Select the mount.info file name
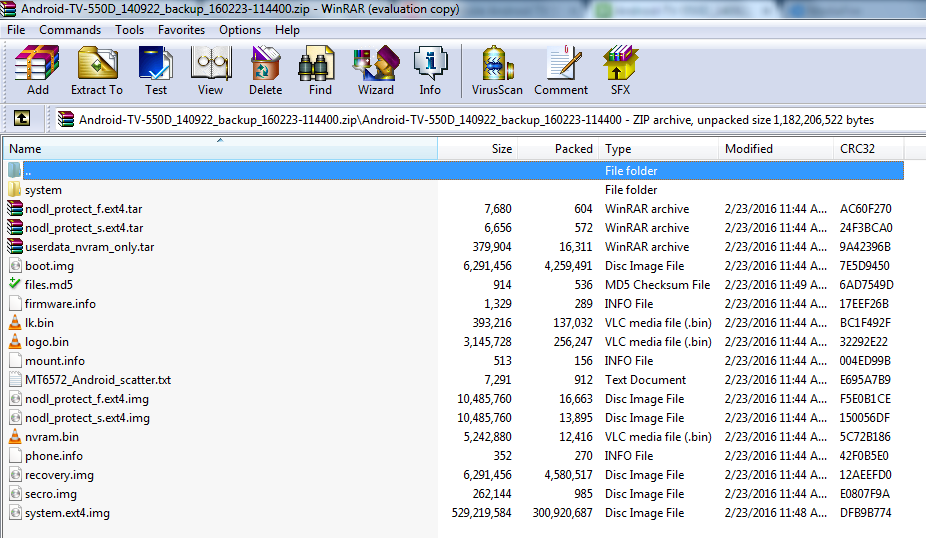The height and width of the screenshot is (538, 926). [55, 361]
